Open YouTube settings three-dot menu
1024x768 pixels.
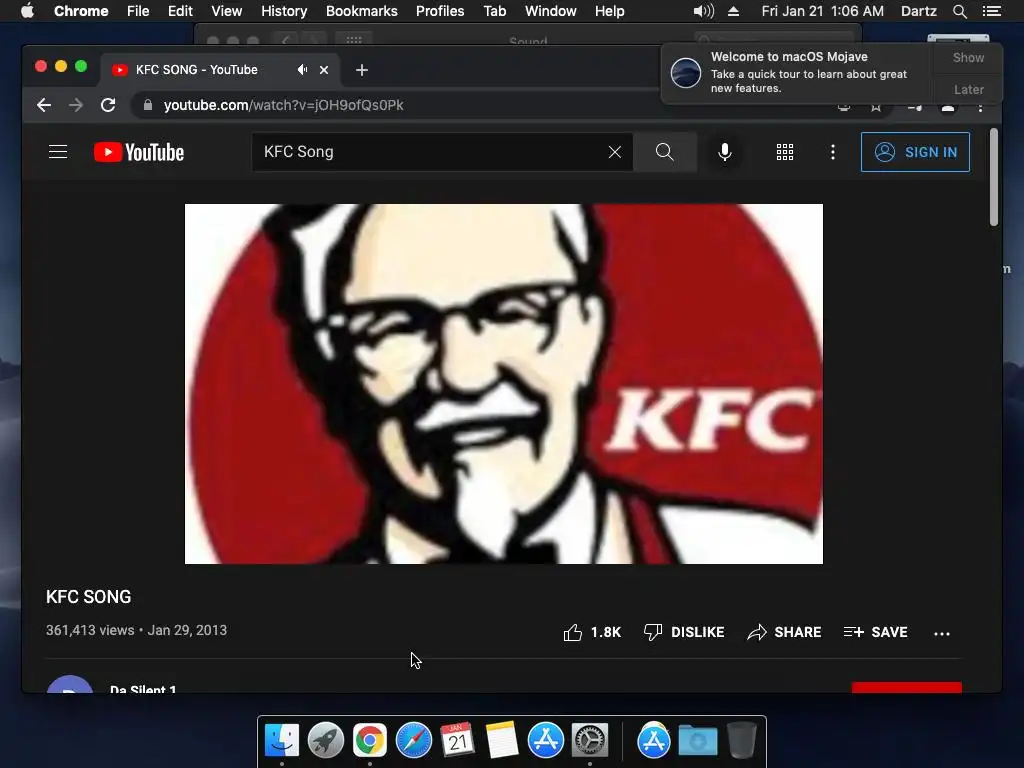(833, 152)
